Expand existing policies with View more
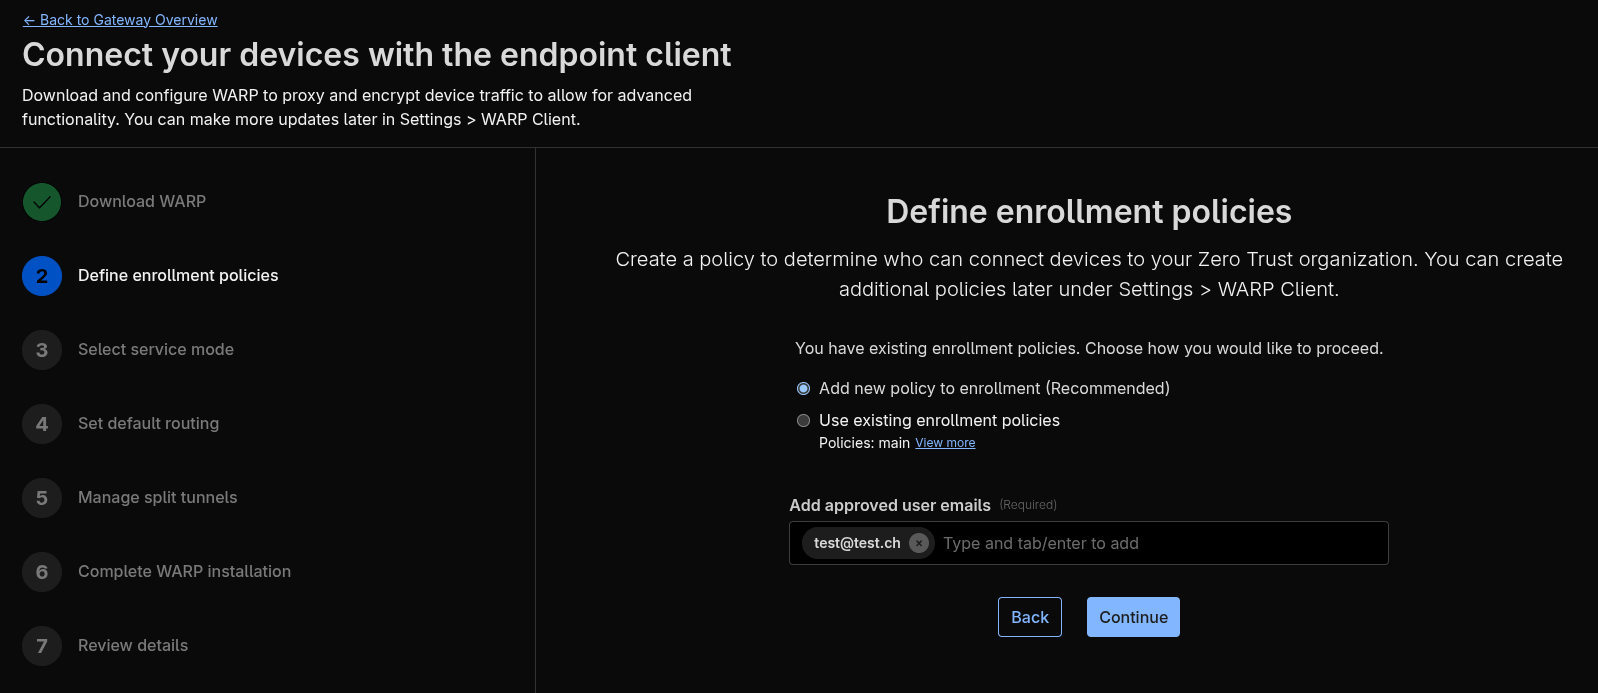 945,443
